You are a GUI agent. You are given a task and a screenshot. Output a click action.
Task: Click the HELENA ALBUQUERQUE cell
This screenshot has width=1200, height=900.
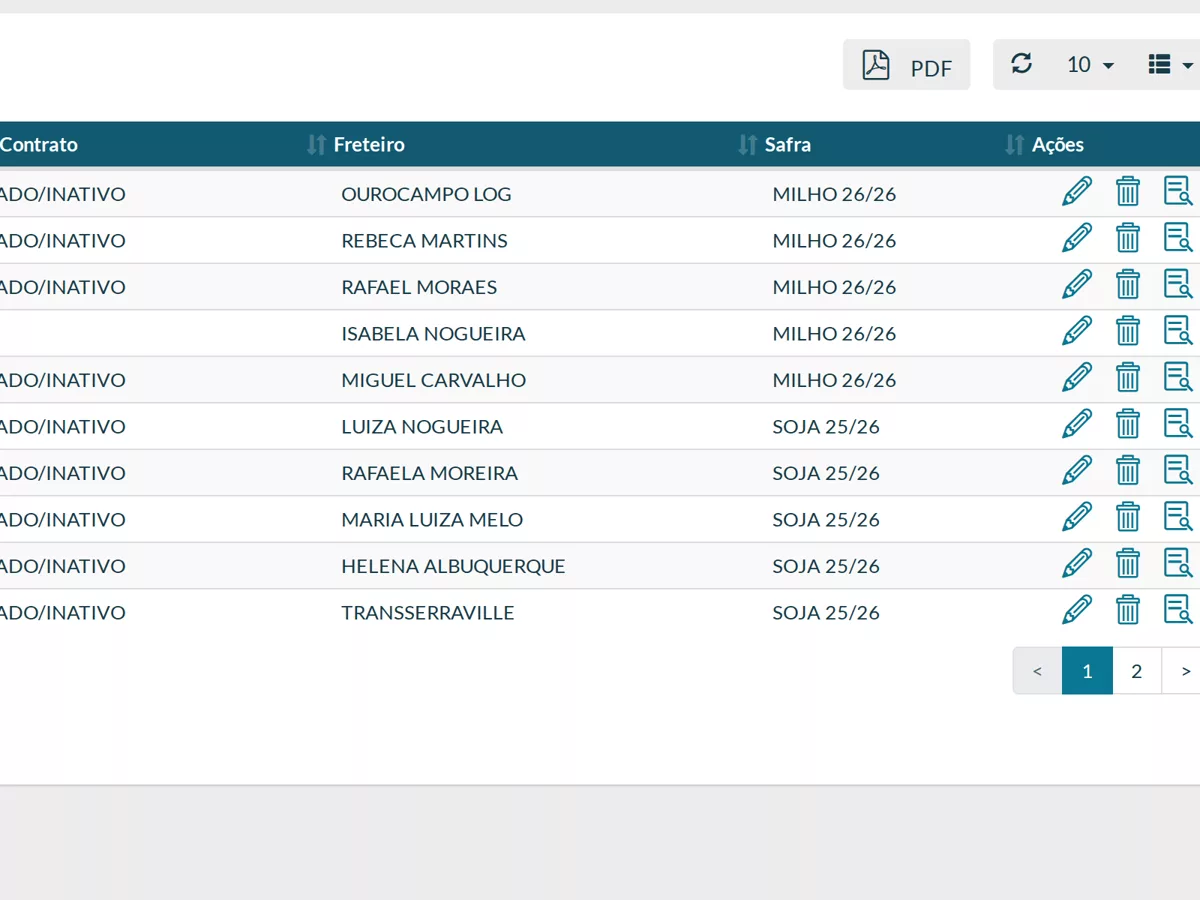[x=453, y=566]
